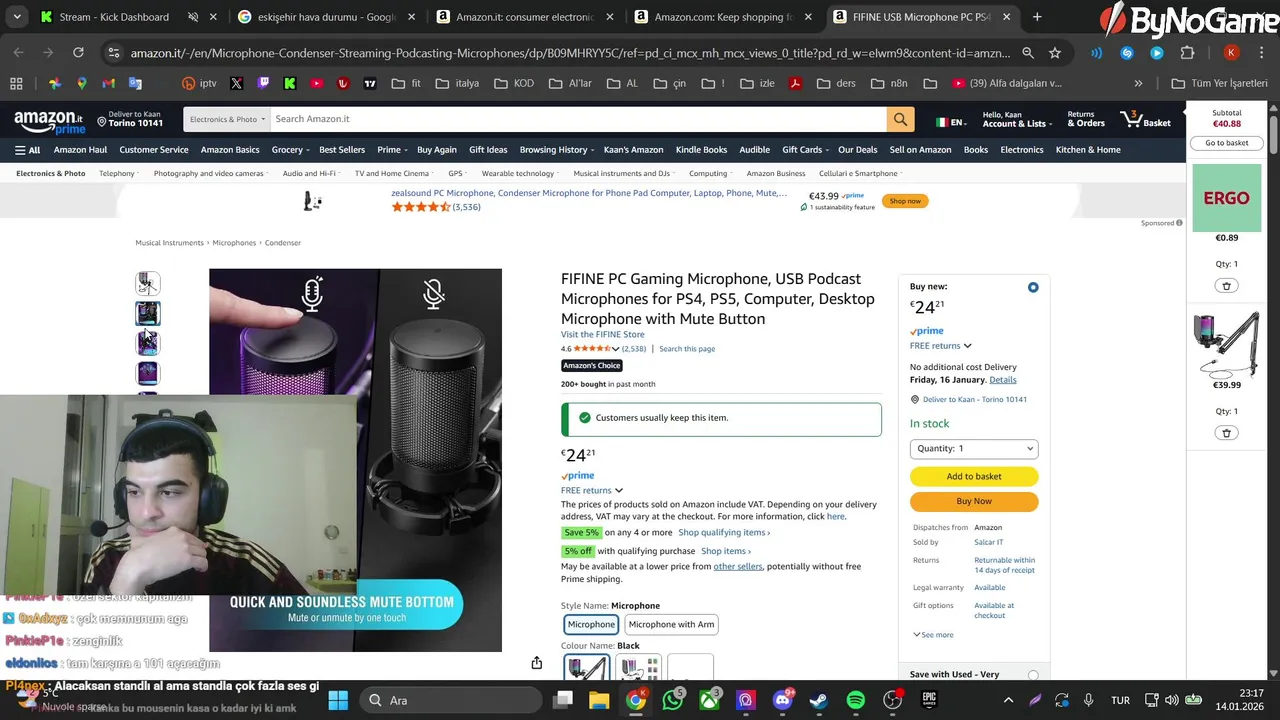Expand the EN language selector
This screenshot has width=1280, height=720.
pyautogui.click(x=950, y=122)
